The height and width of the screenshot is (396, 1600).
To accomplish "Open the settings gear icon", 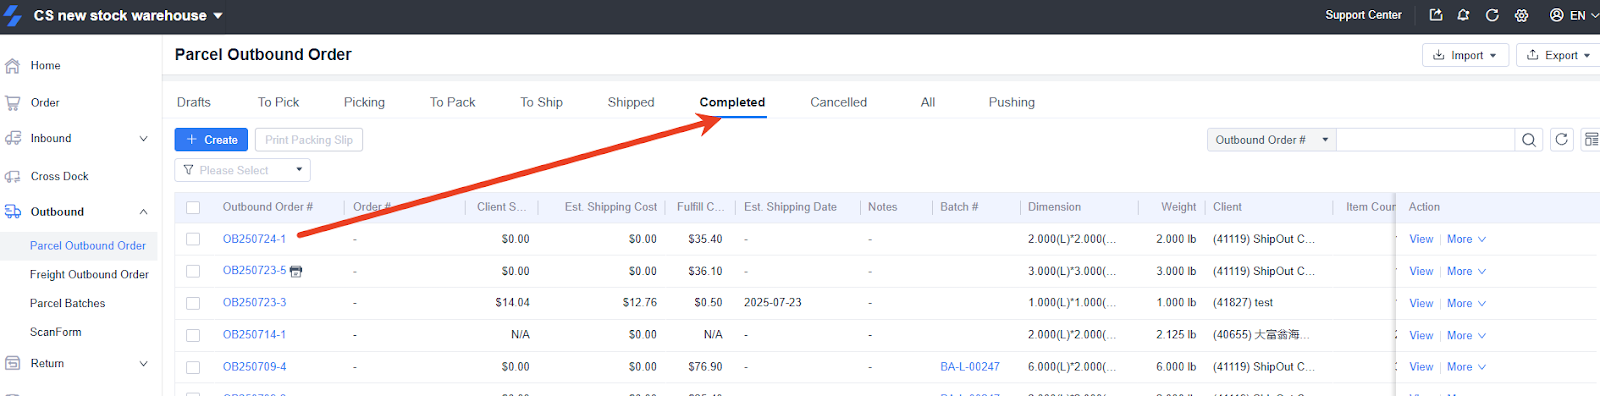I will (x=1521, y=15).
